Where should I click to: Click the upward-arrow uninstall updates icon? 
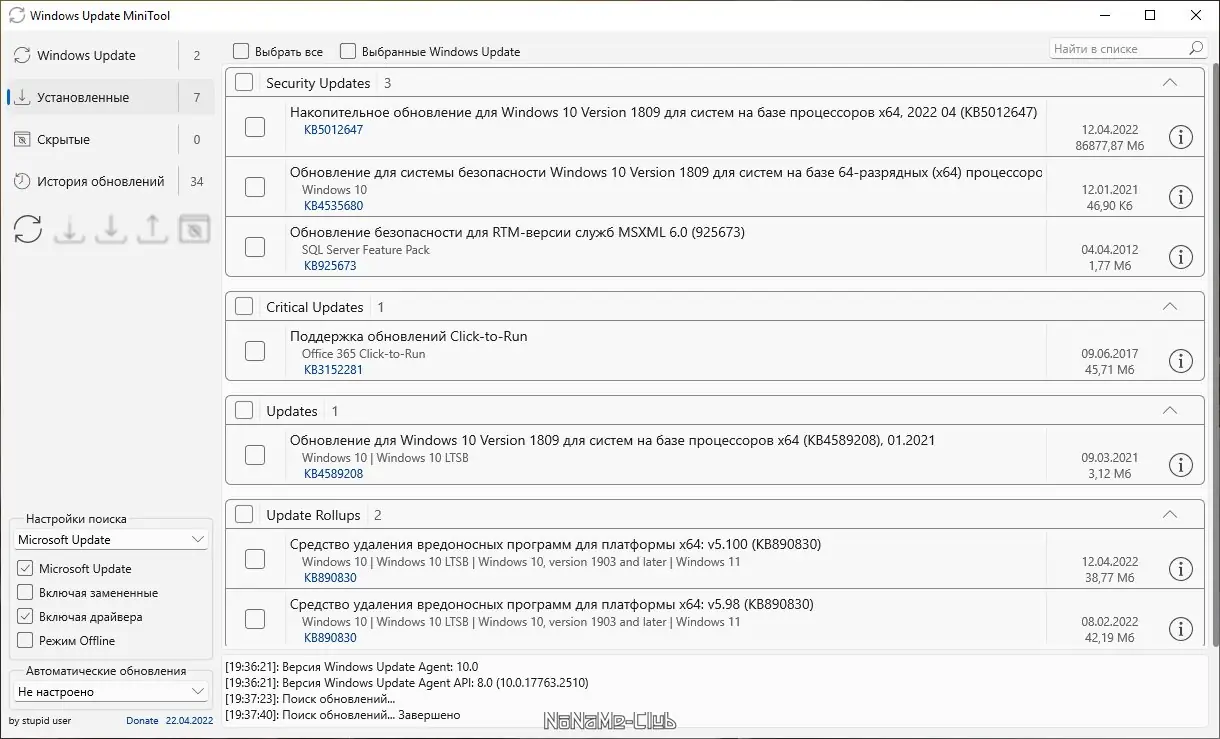(152, 229)
